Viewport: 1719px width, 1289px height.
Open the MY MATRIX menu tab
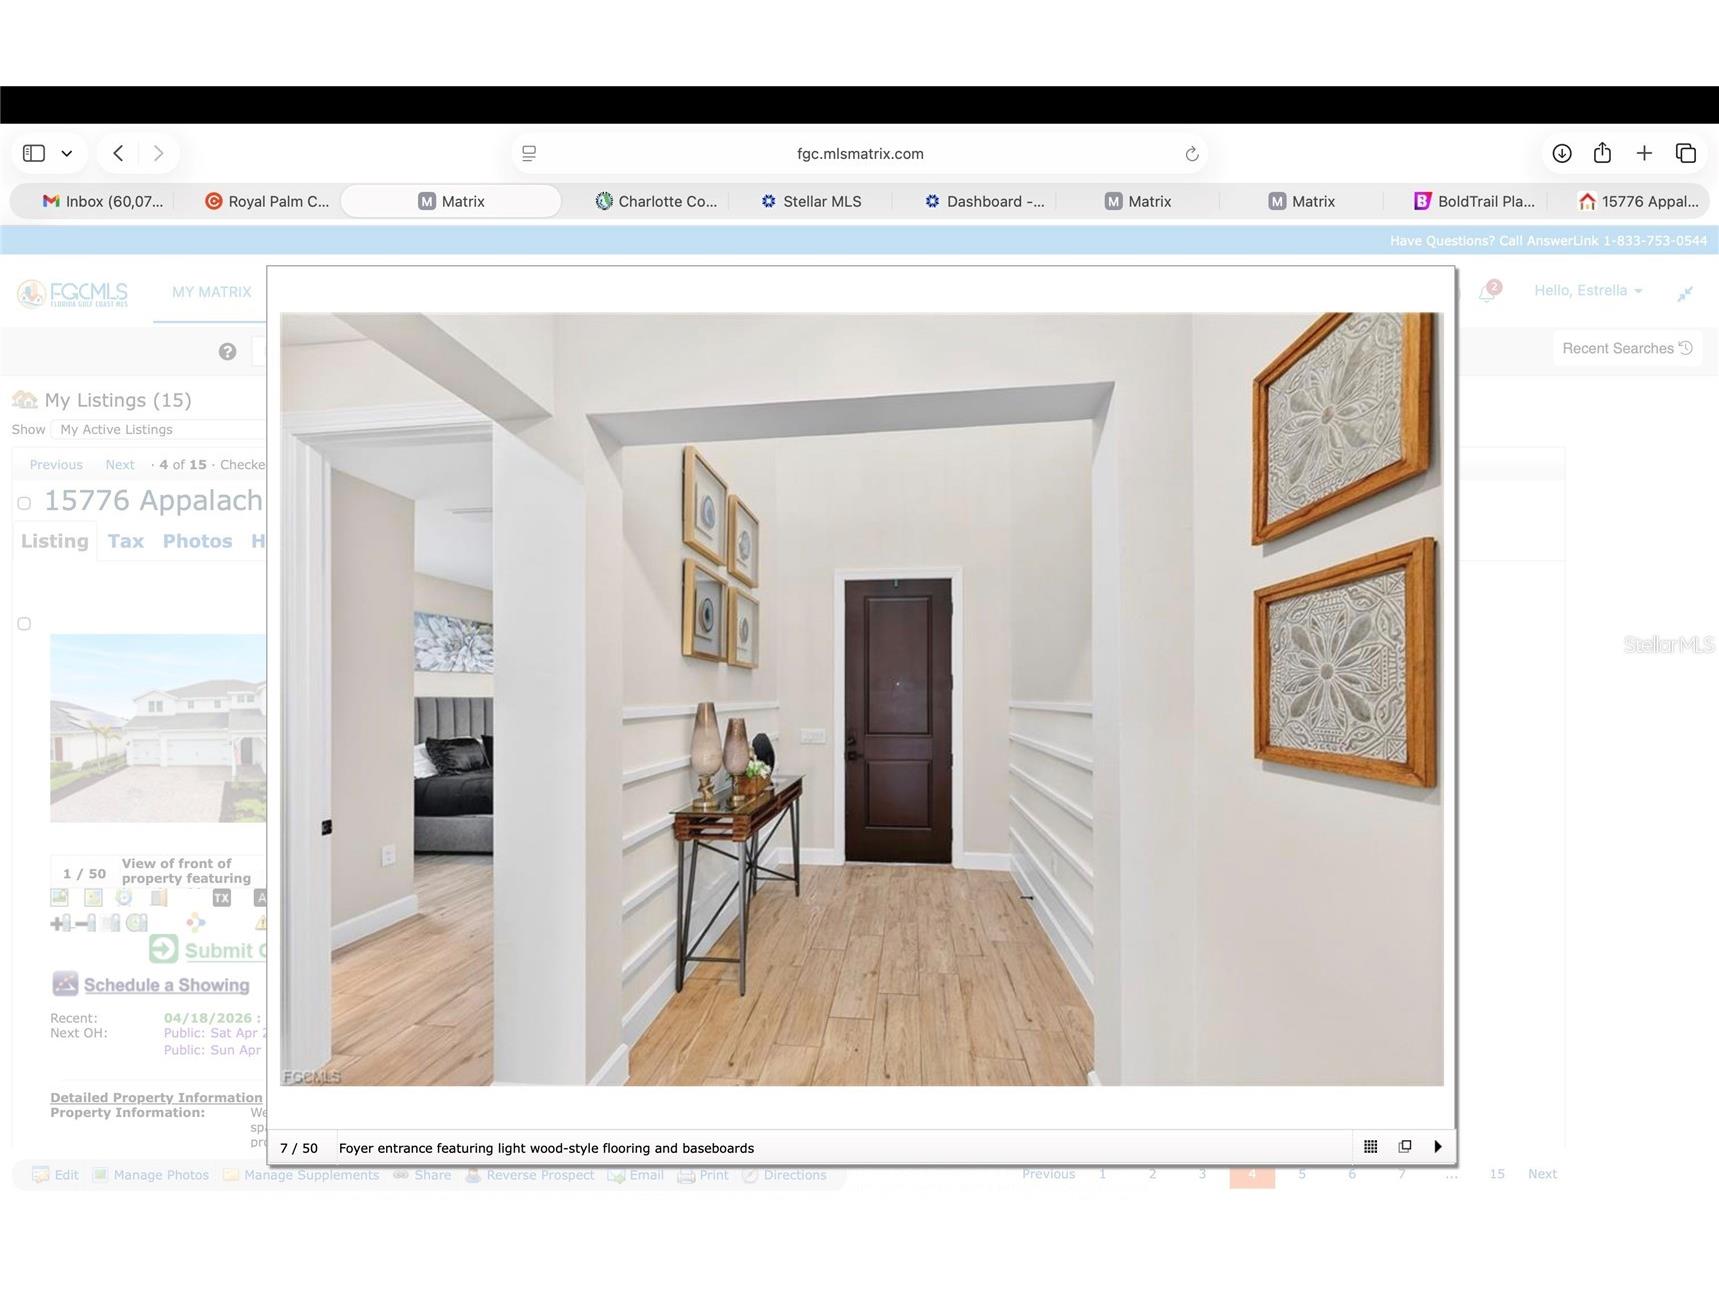pos(211,292)
